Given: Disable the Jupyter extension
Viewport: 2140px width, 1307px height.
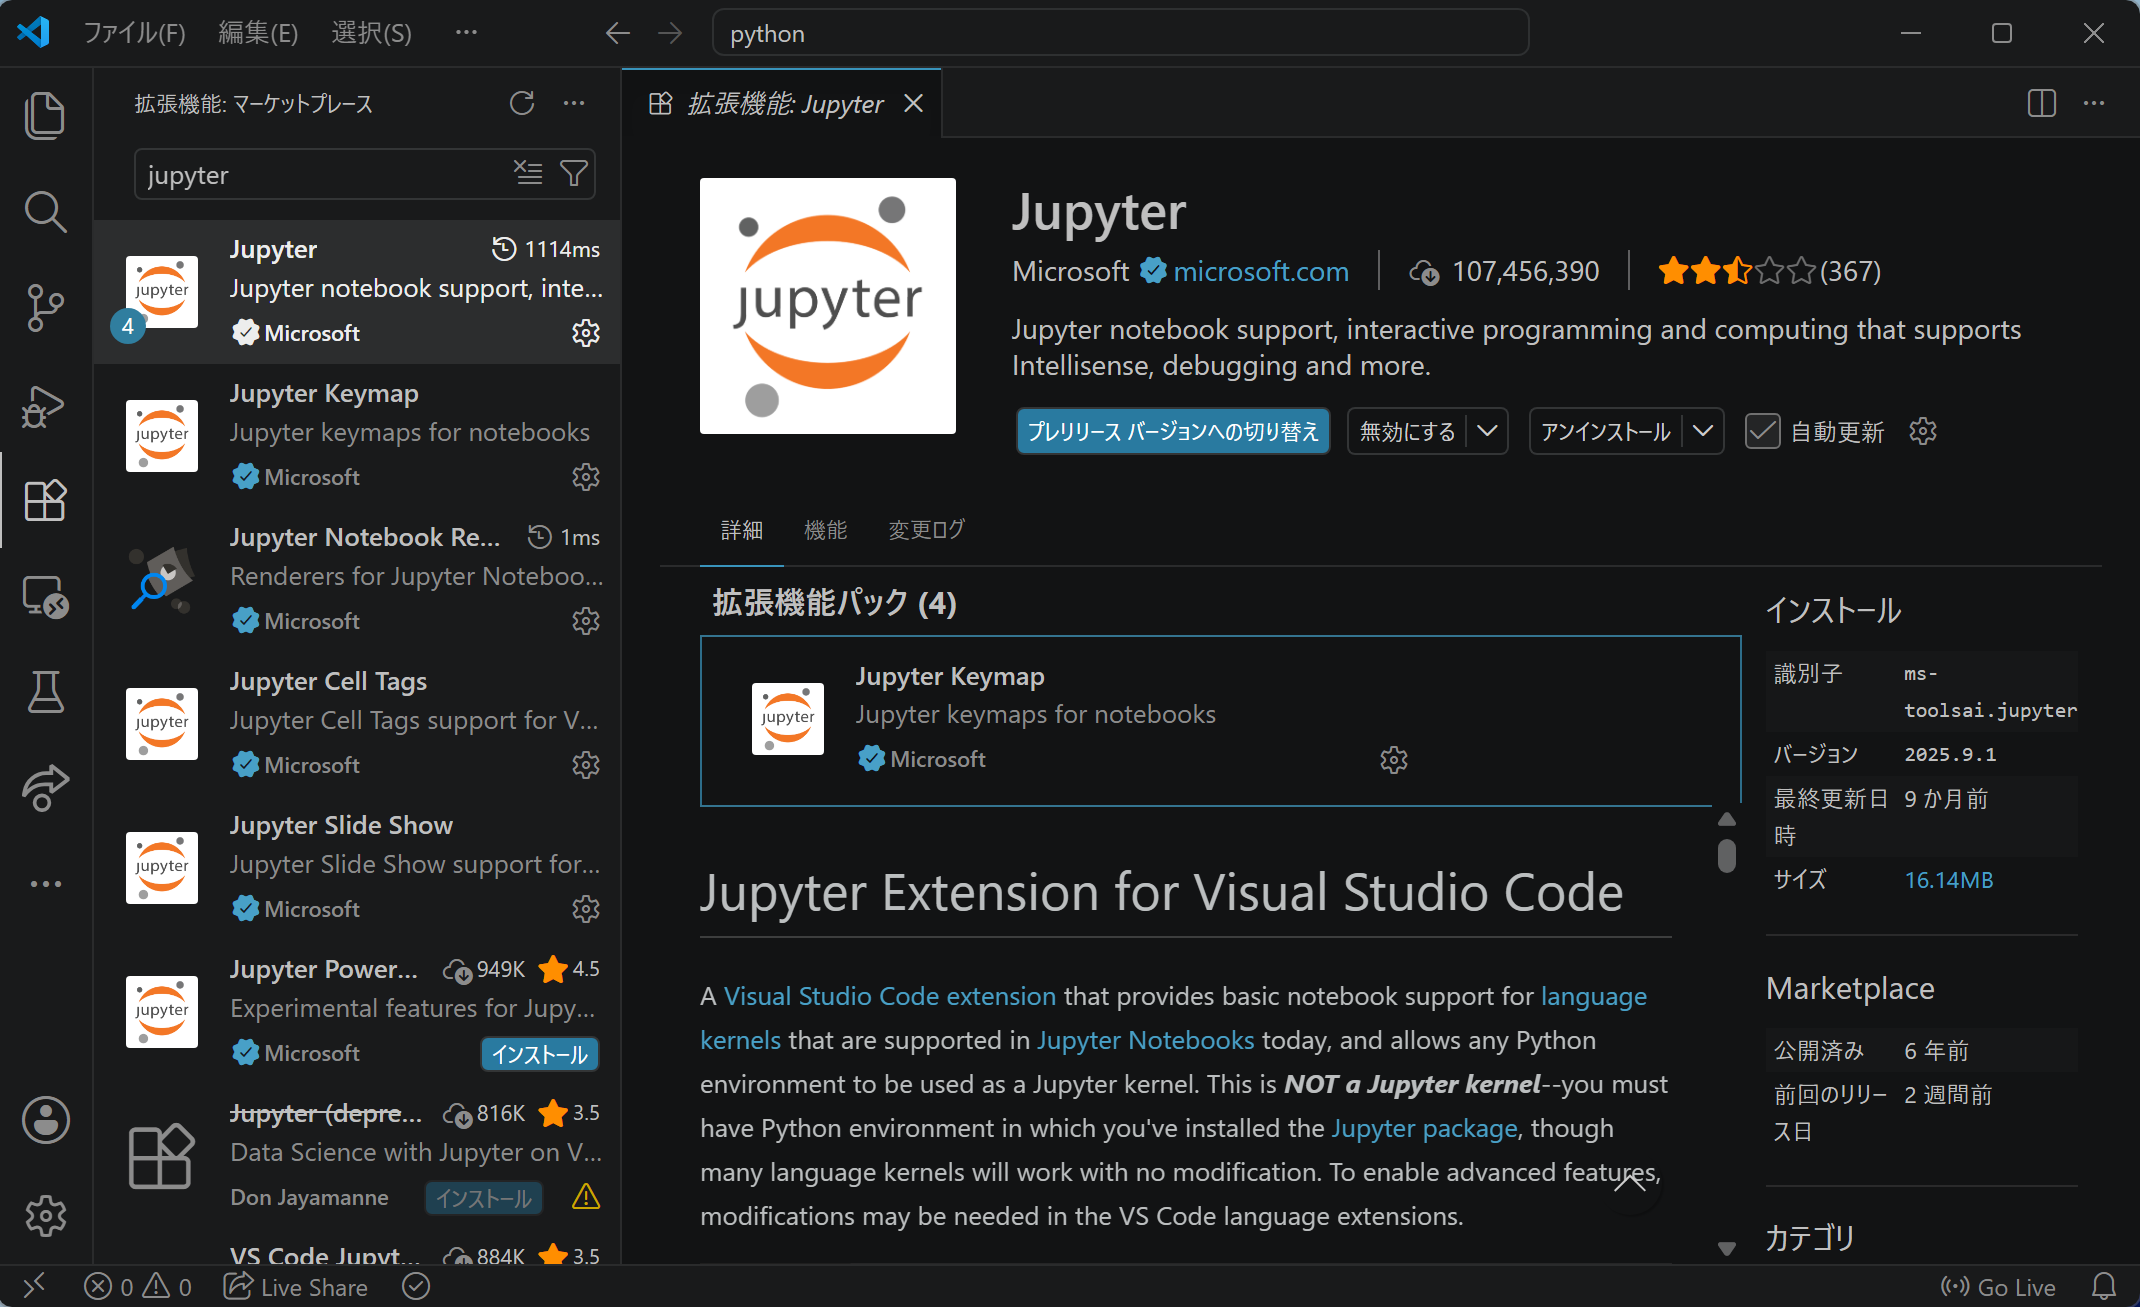Looking at the screenshot, I should point(1407,431).
